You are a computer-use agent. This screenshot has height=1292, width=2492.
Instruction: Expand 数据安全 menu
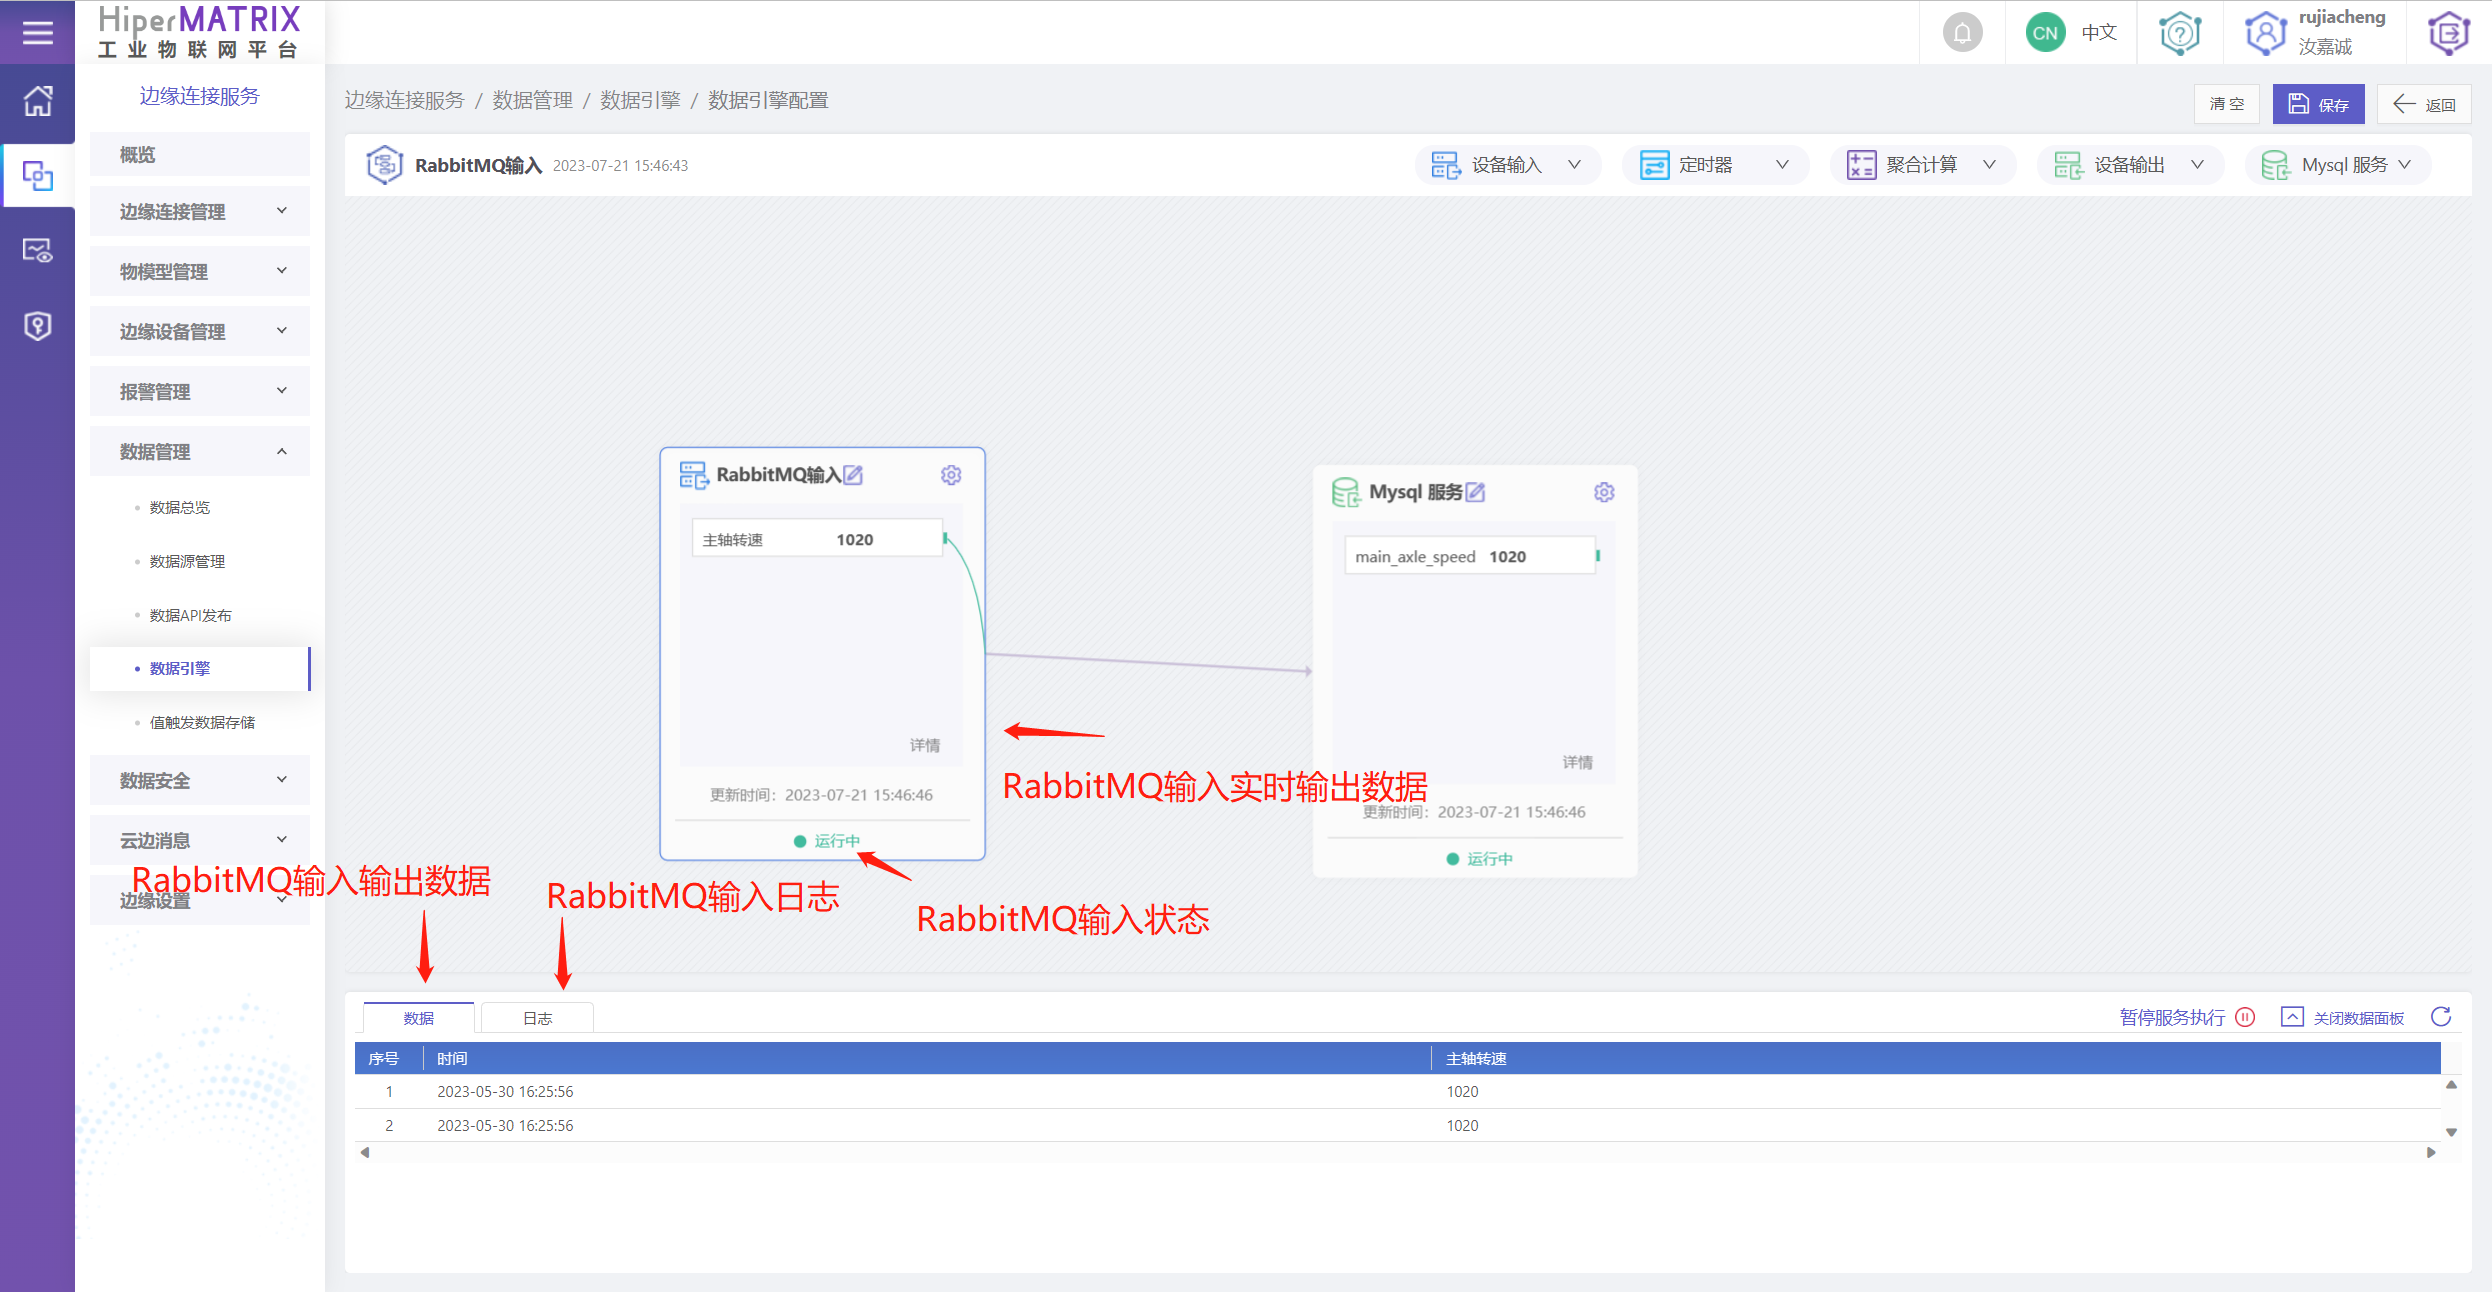click(x=200, y=780)
